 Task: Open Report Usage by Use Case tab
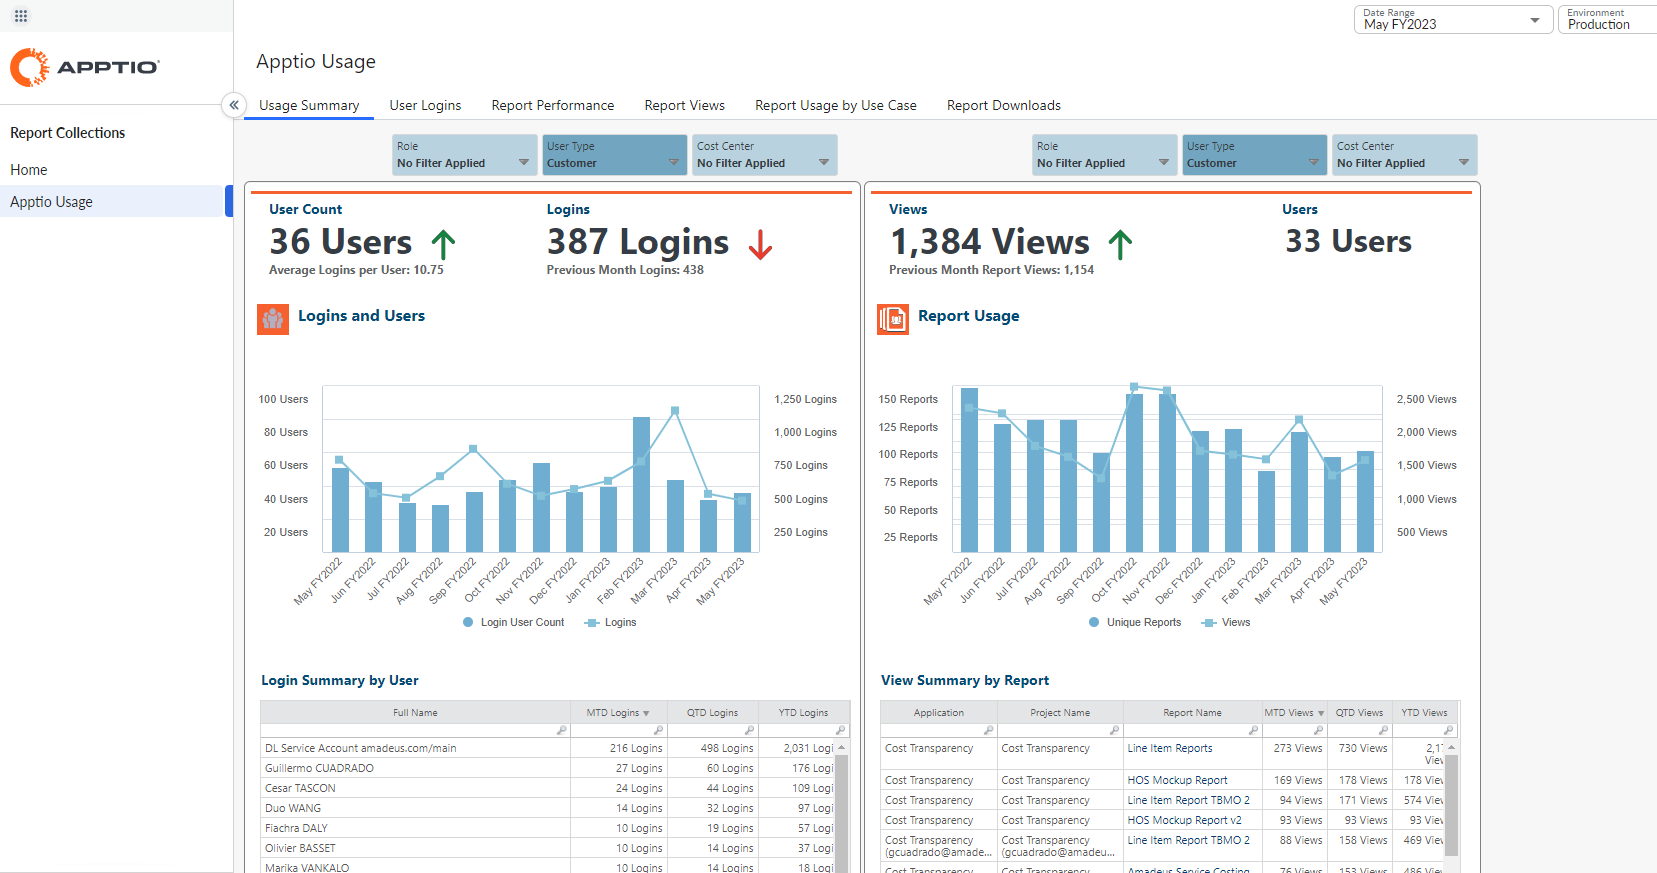tap(836, 105)
